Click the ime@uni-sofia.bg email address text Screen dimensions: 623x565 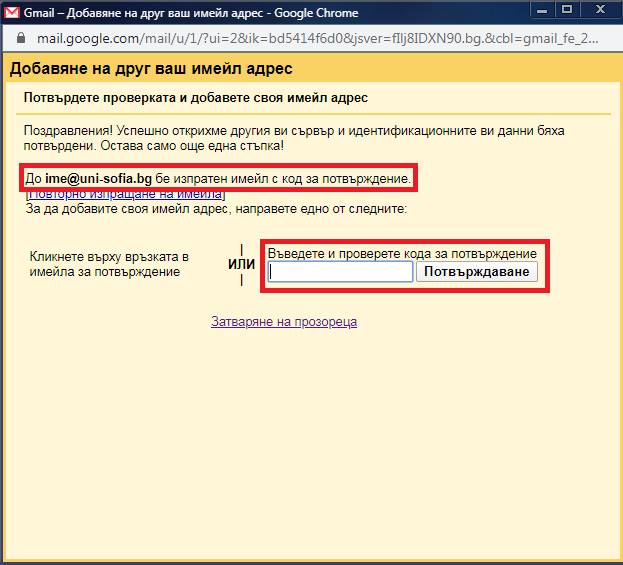coord(98,179)
